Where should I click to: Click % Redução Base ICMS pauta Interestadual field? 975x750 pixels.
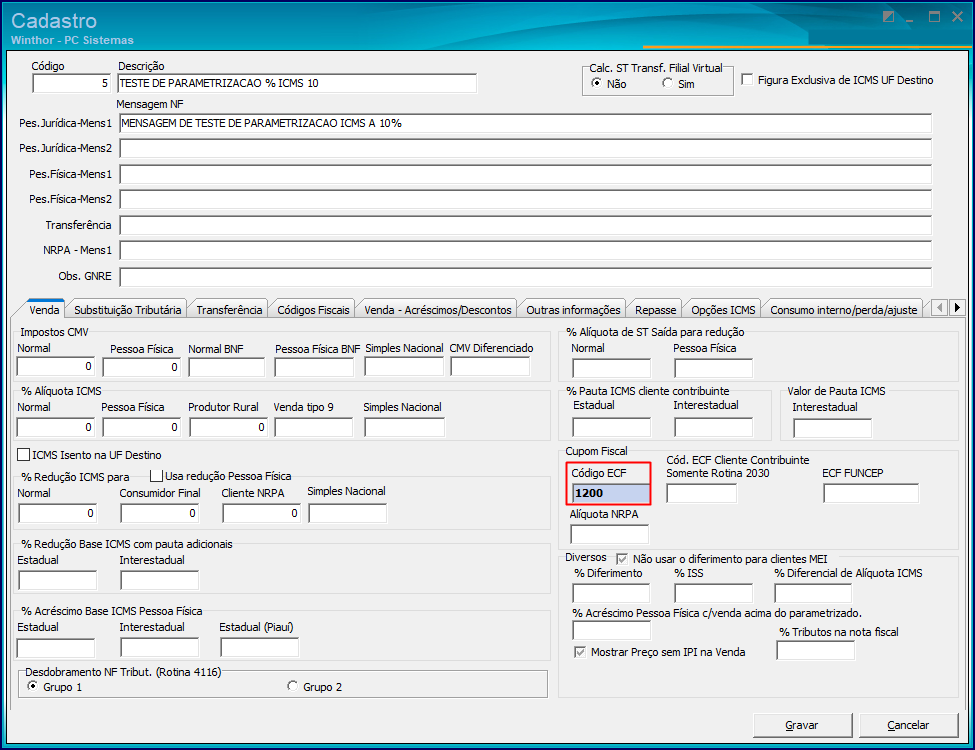click(159, 580)
